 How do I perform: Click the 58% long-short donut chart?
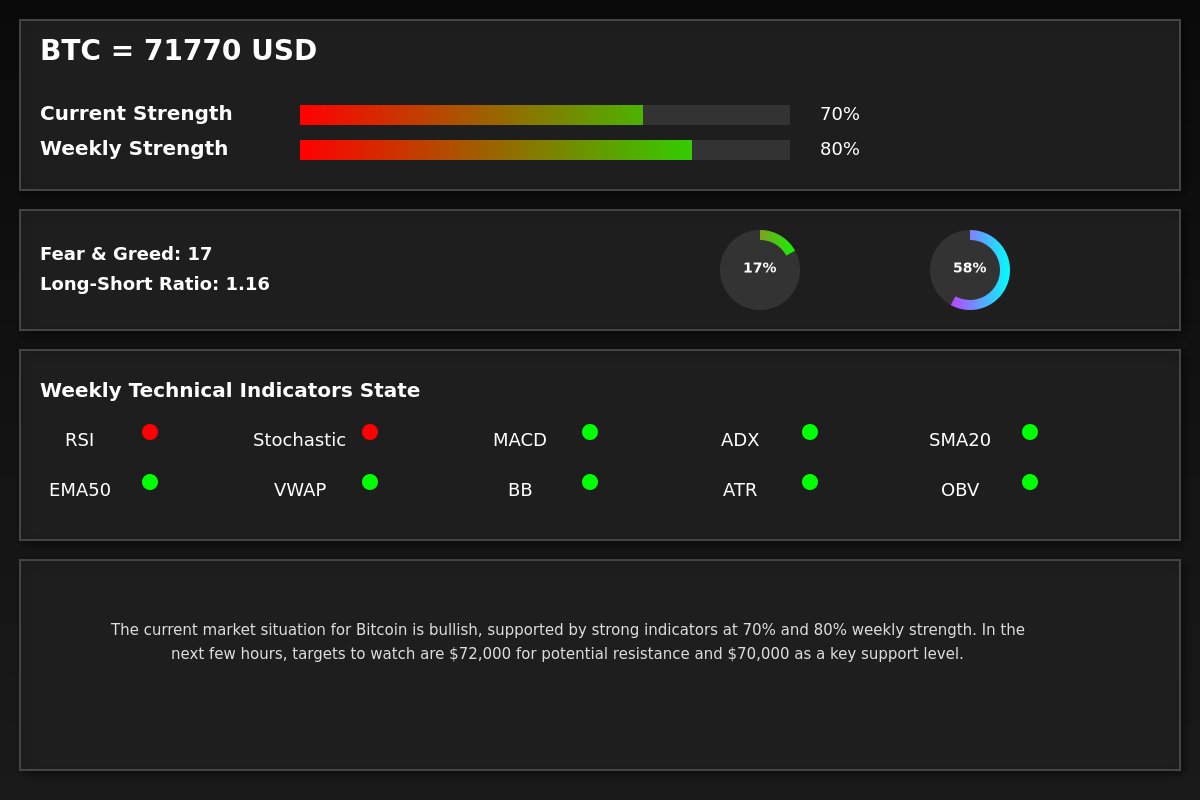coord(970,270)
